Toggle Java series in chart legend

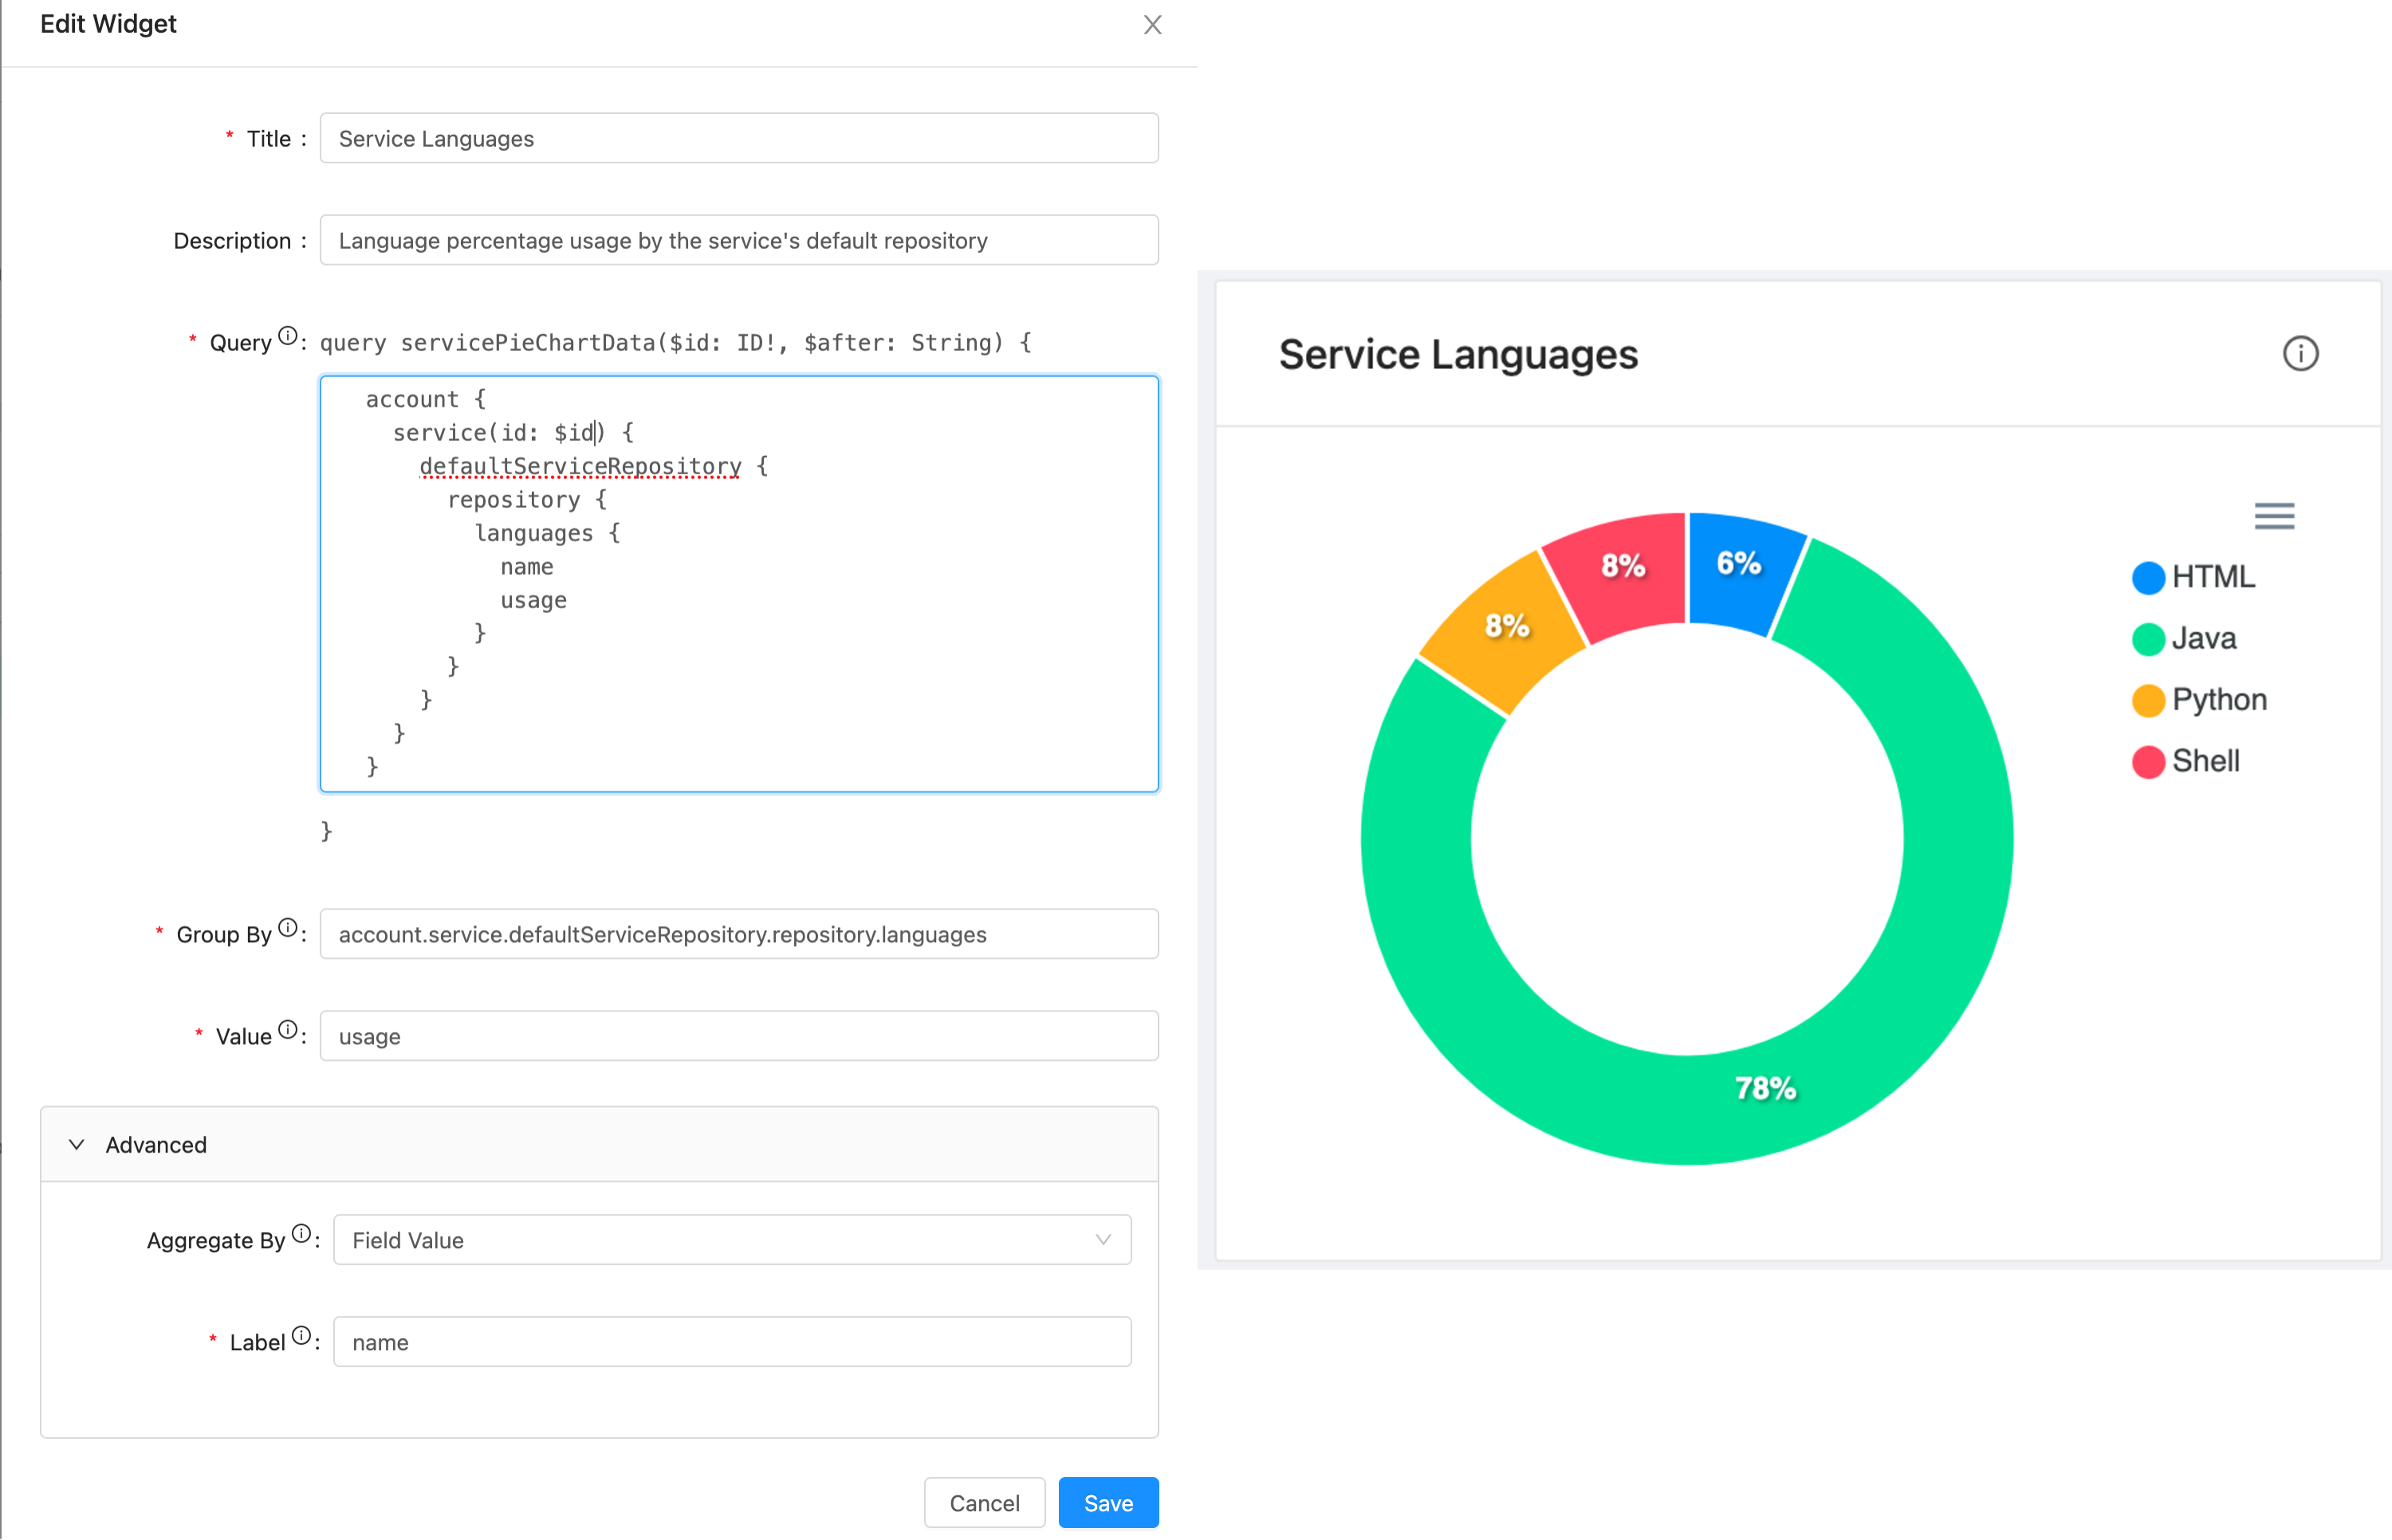tap(2184, 638)
